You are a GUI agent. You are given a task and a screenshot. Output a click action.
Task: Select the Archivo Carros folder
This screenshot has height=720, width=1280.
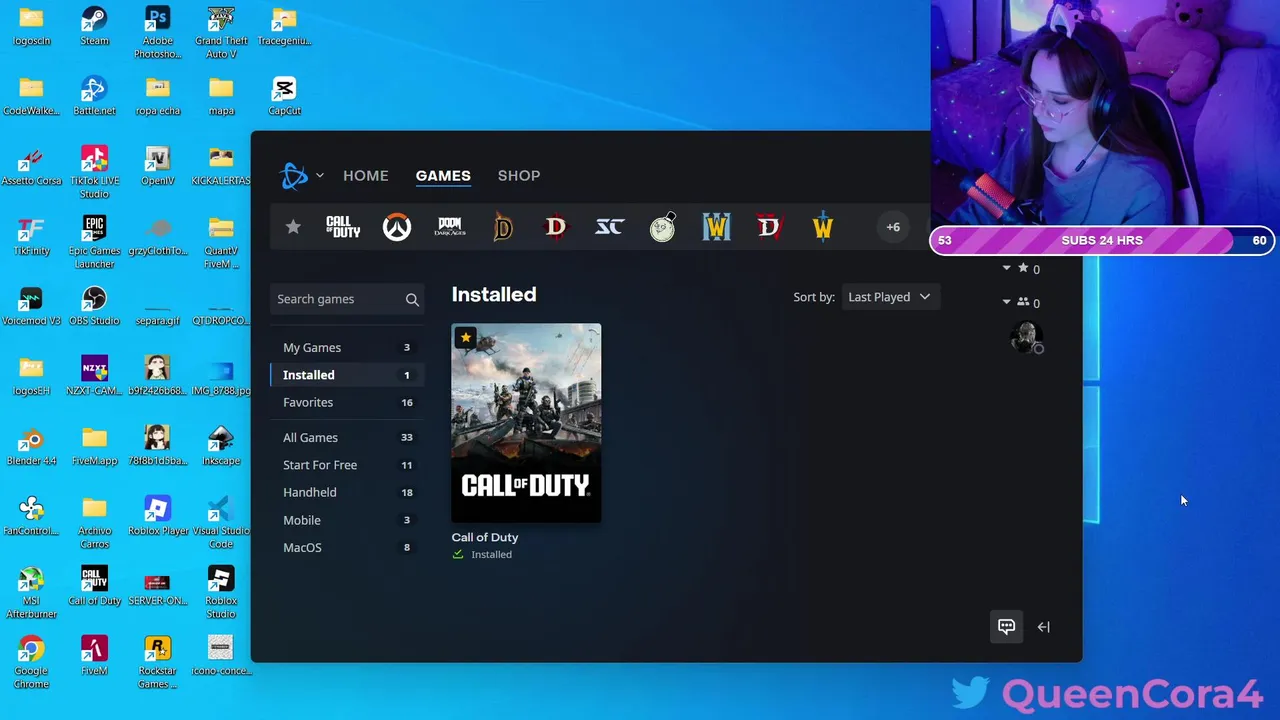tap(94, 523)
